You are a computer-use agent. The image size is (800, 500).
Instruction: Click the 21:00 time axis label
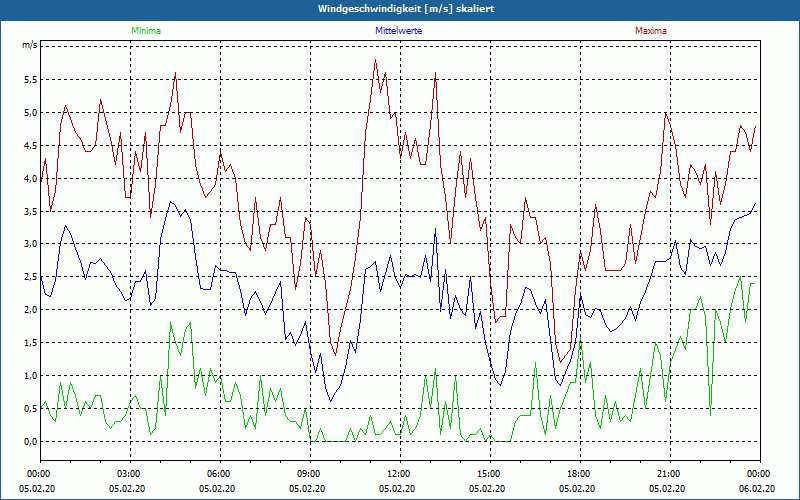[670, 473]
